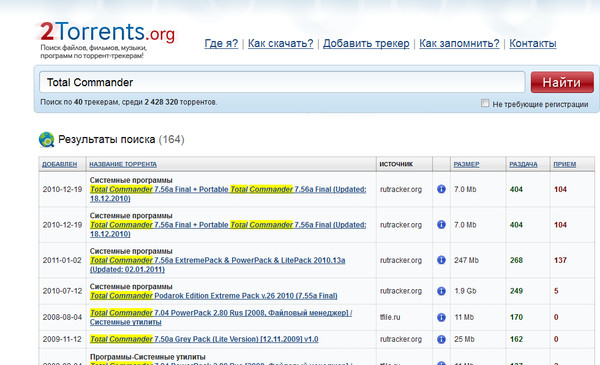Open info icon for 7.04 PowerPack 11 Mb torrent
Screen dimensions: 600x365
(x=441, y=317)
